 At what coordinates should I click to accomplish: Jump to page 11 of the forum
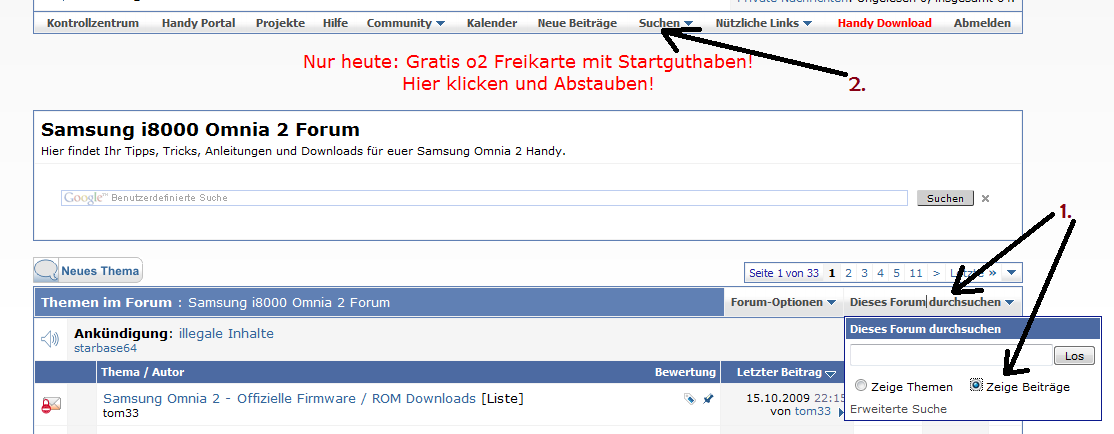(x=916, y=273)
